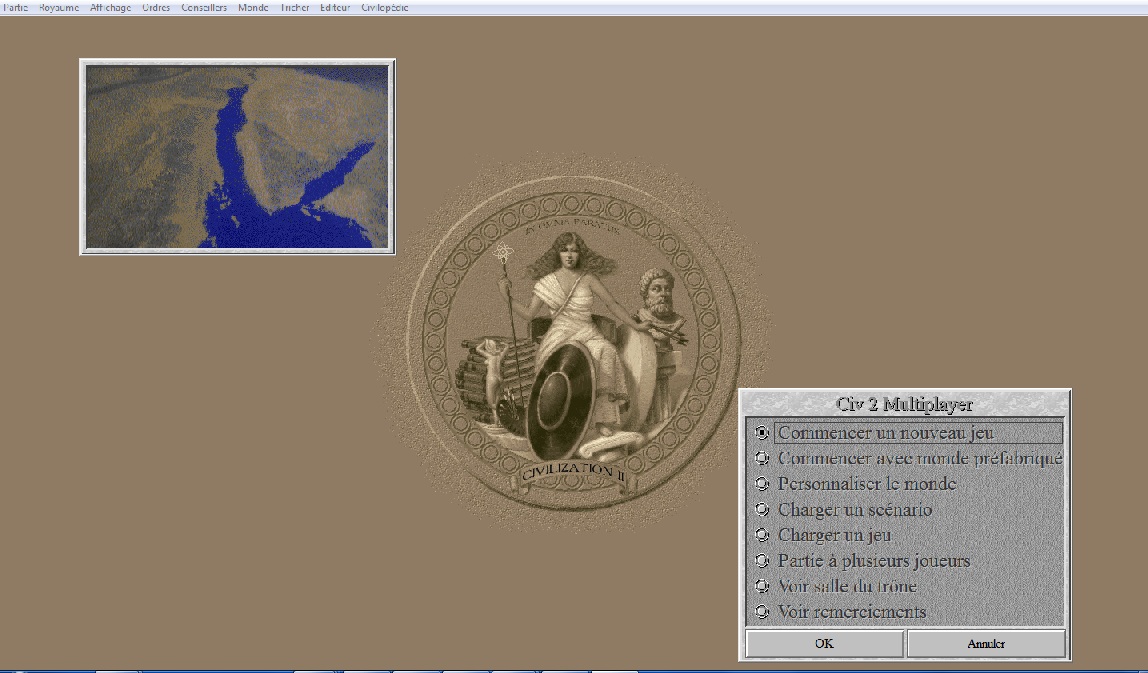Open the Ordres menu
This screenshot has width=1148, height=673.
coord(156,7)
